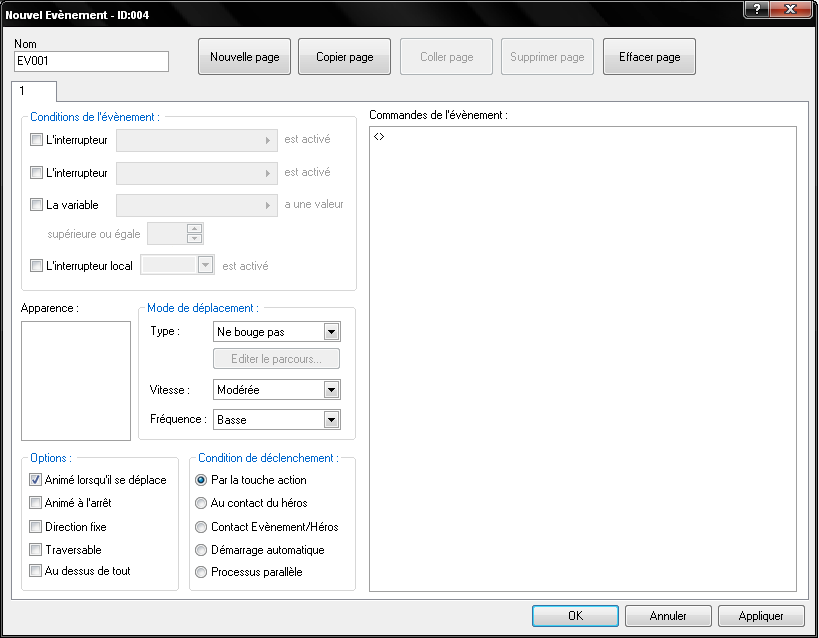Click the Appliquer button
The width and height of the screenshot is (819, 638).
point(761,616)
